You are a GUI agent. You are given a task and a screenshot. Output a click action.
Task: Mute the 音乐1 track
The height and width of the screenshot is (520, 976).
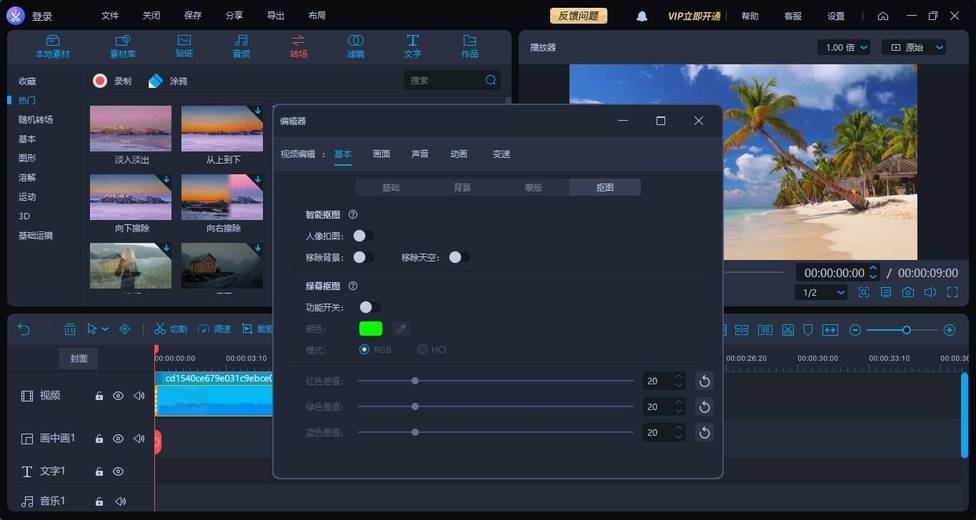coord(120,501)
